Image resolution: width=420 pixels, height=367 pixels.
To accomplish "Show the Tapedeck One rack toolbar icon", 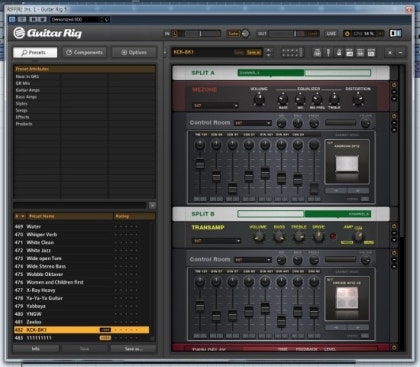I will click(317, 52).
